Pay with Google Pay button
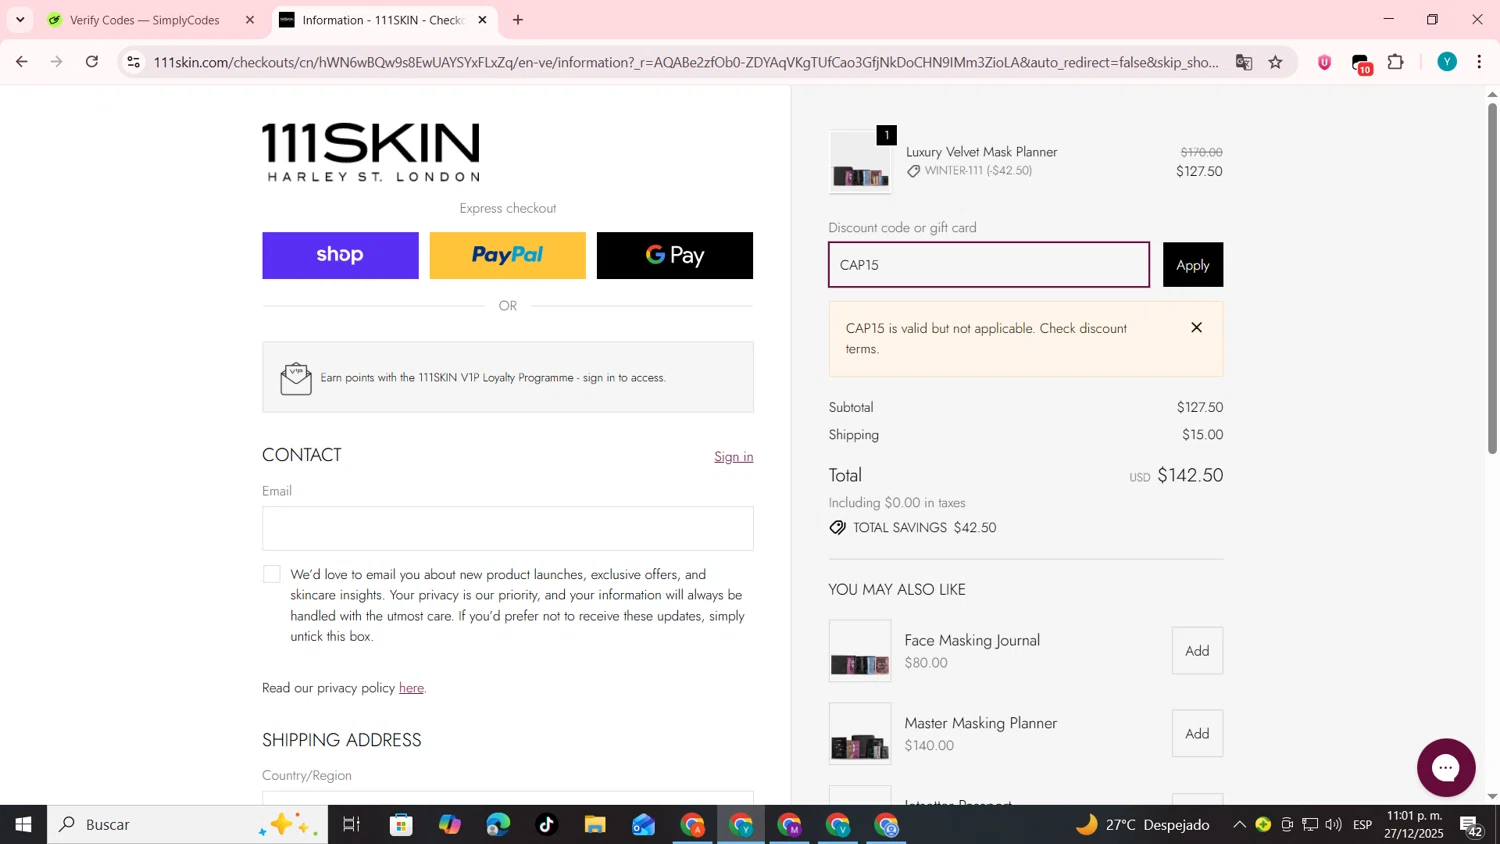 (x=675, y=256)
